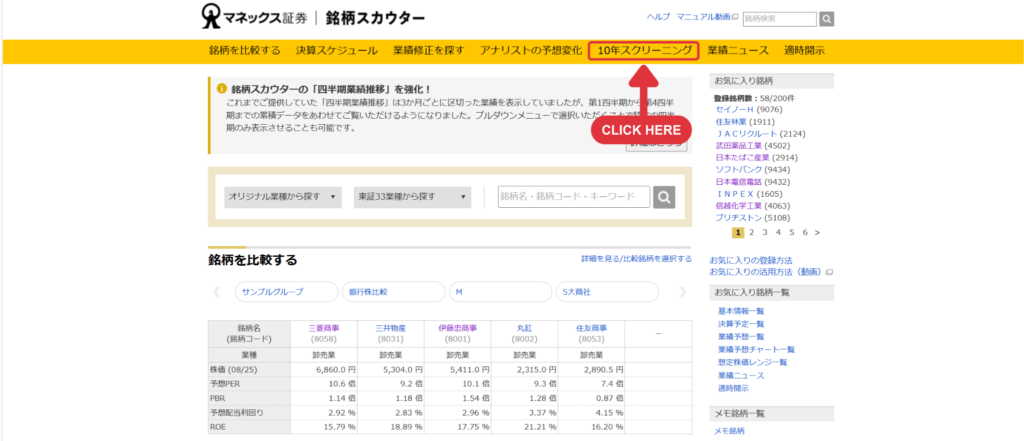Open 丸紅 in the comparison table
1024x441 pixels.
pos(524,328)
